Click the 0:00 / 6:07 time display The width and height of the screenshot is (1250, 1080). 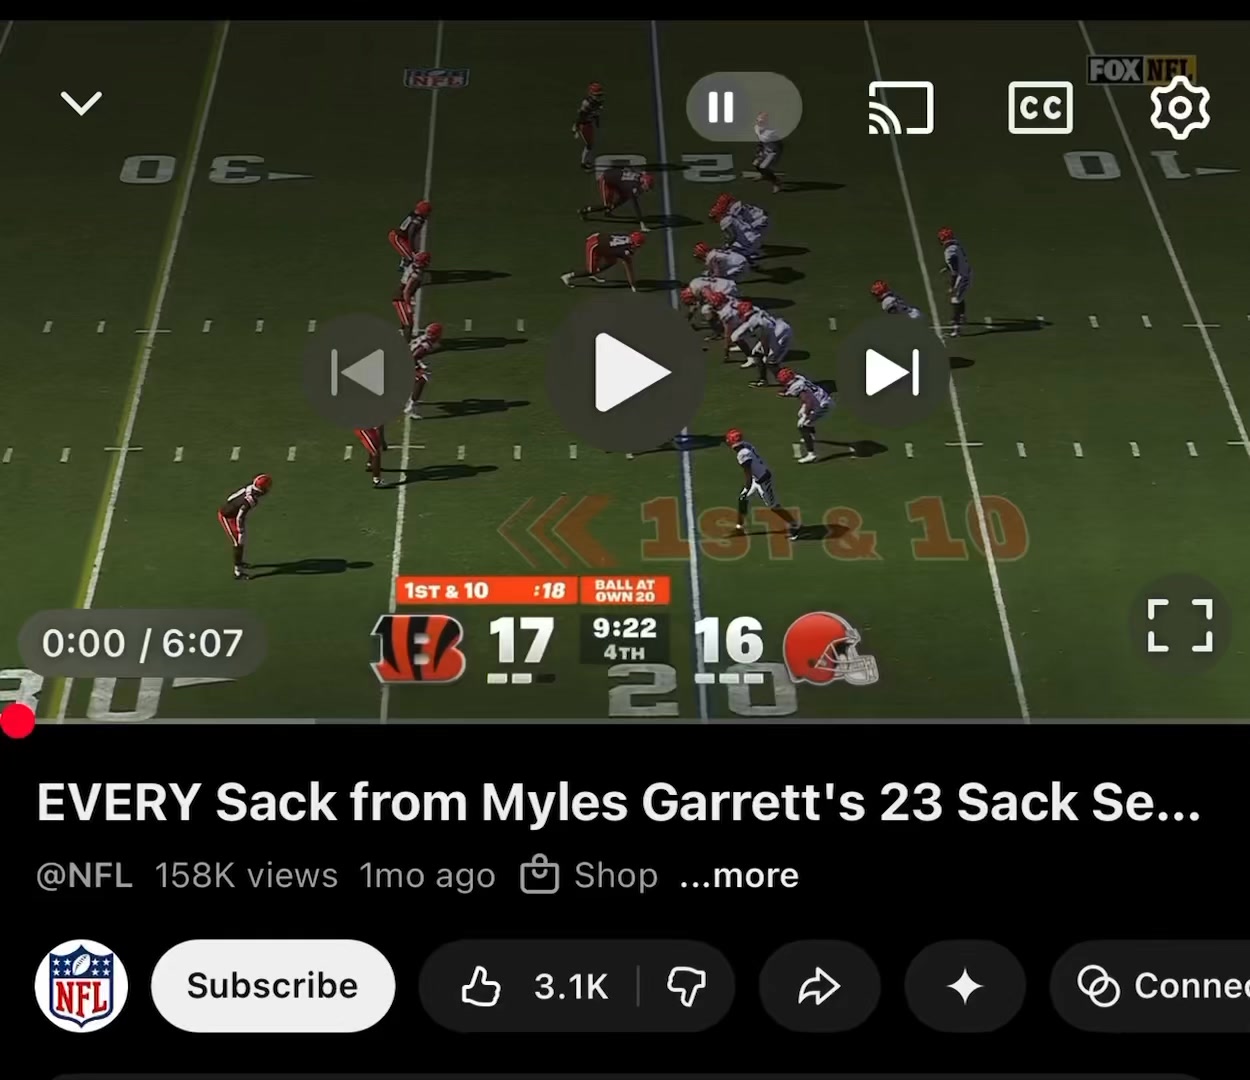pos(142,643)
